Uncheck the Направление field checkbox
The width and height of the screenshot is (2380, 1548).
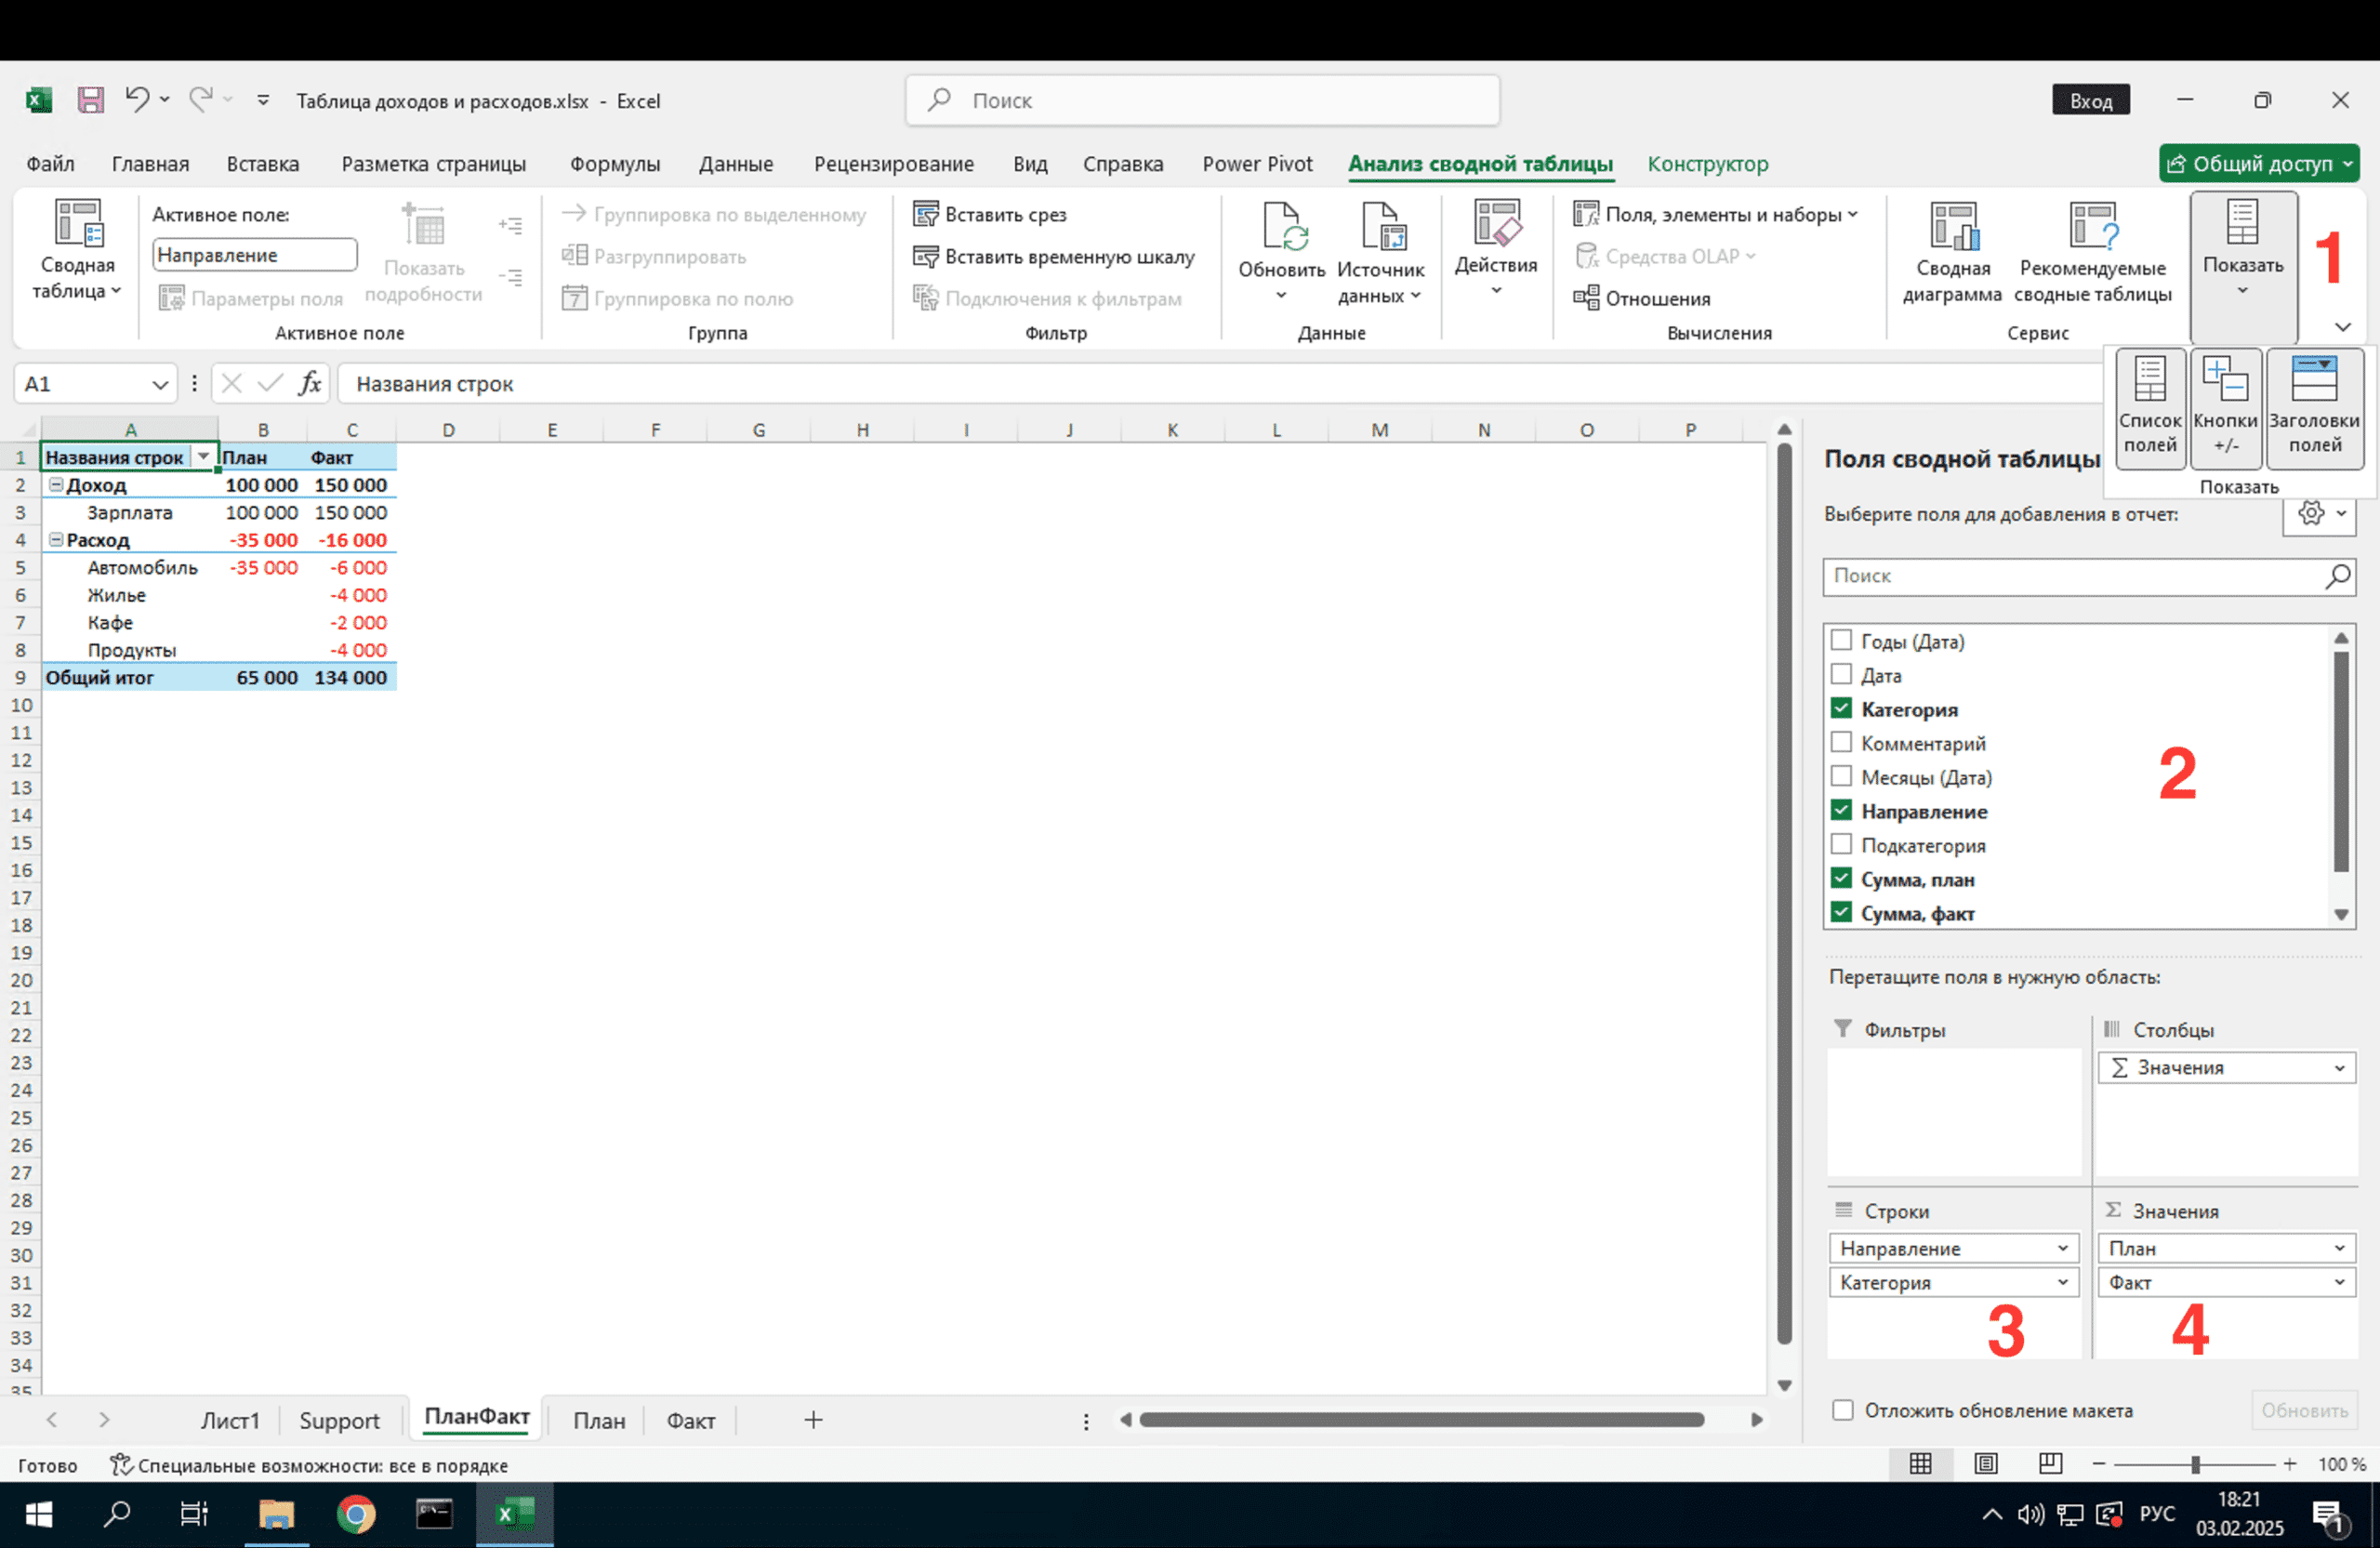pos(1841,810)
